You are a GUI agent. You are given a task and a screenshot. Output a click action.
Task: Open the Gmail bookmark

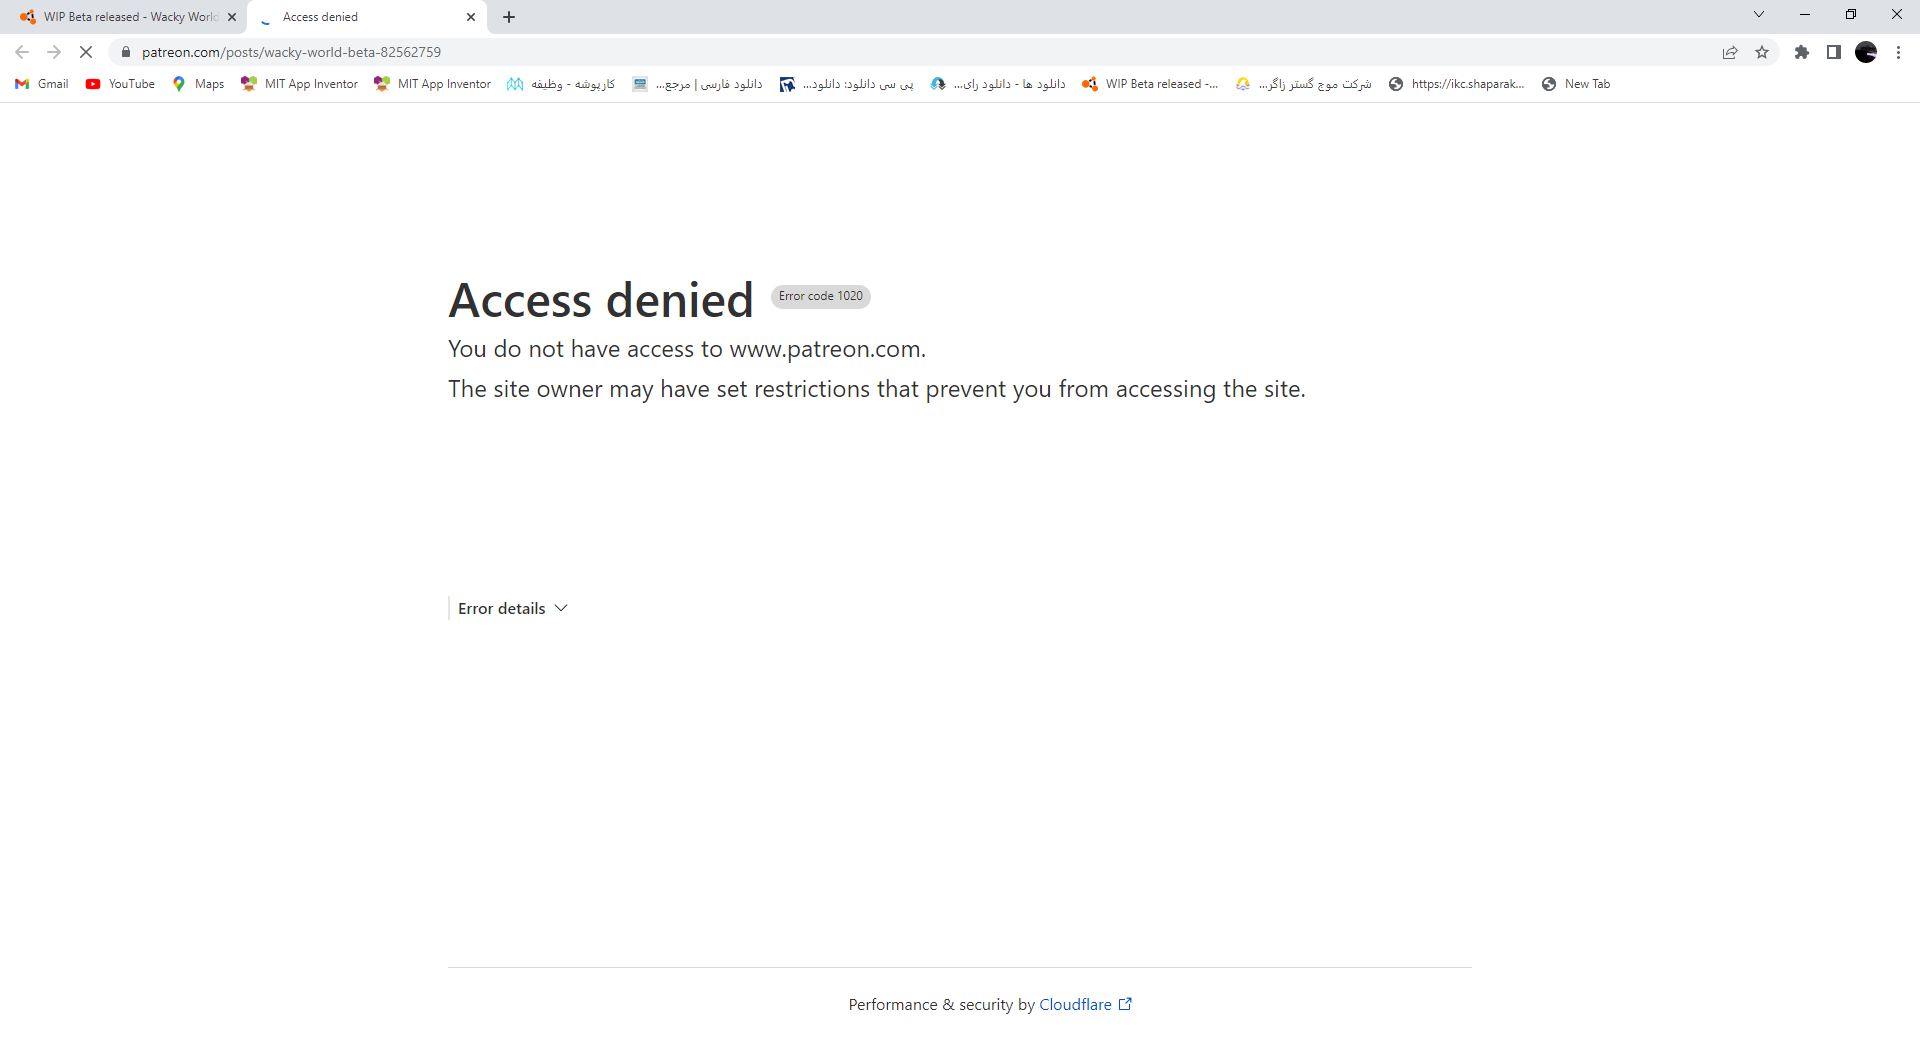(42, 84)
